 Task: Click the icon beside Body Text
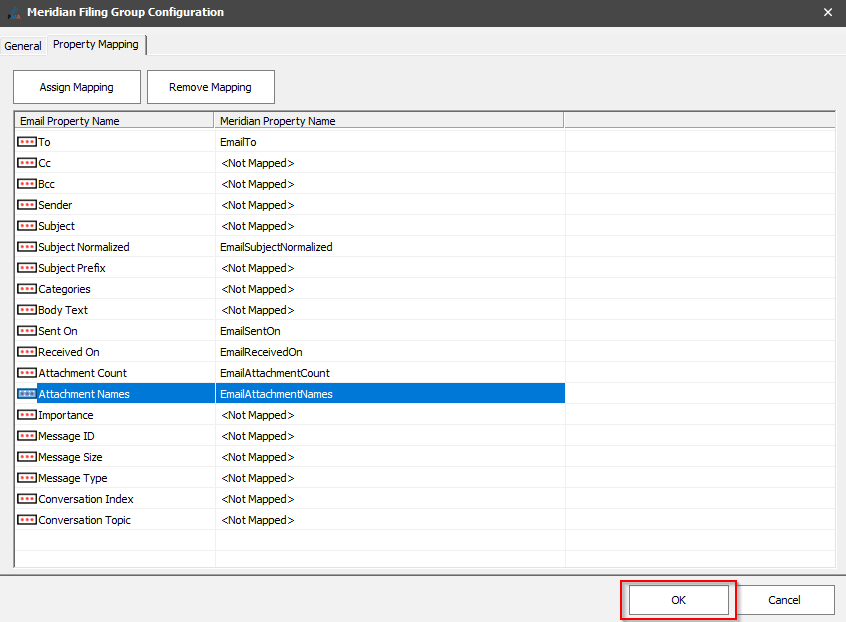26,310
